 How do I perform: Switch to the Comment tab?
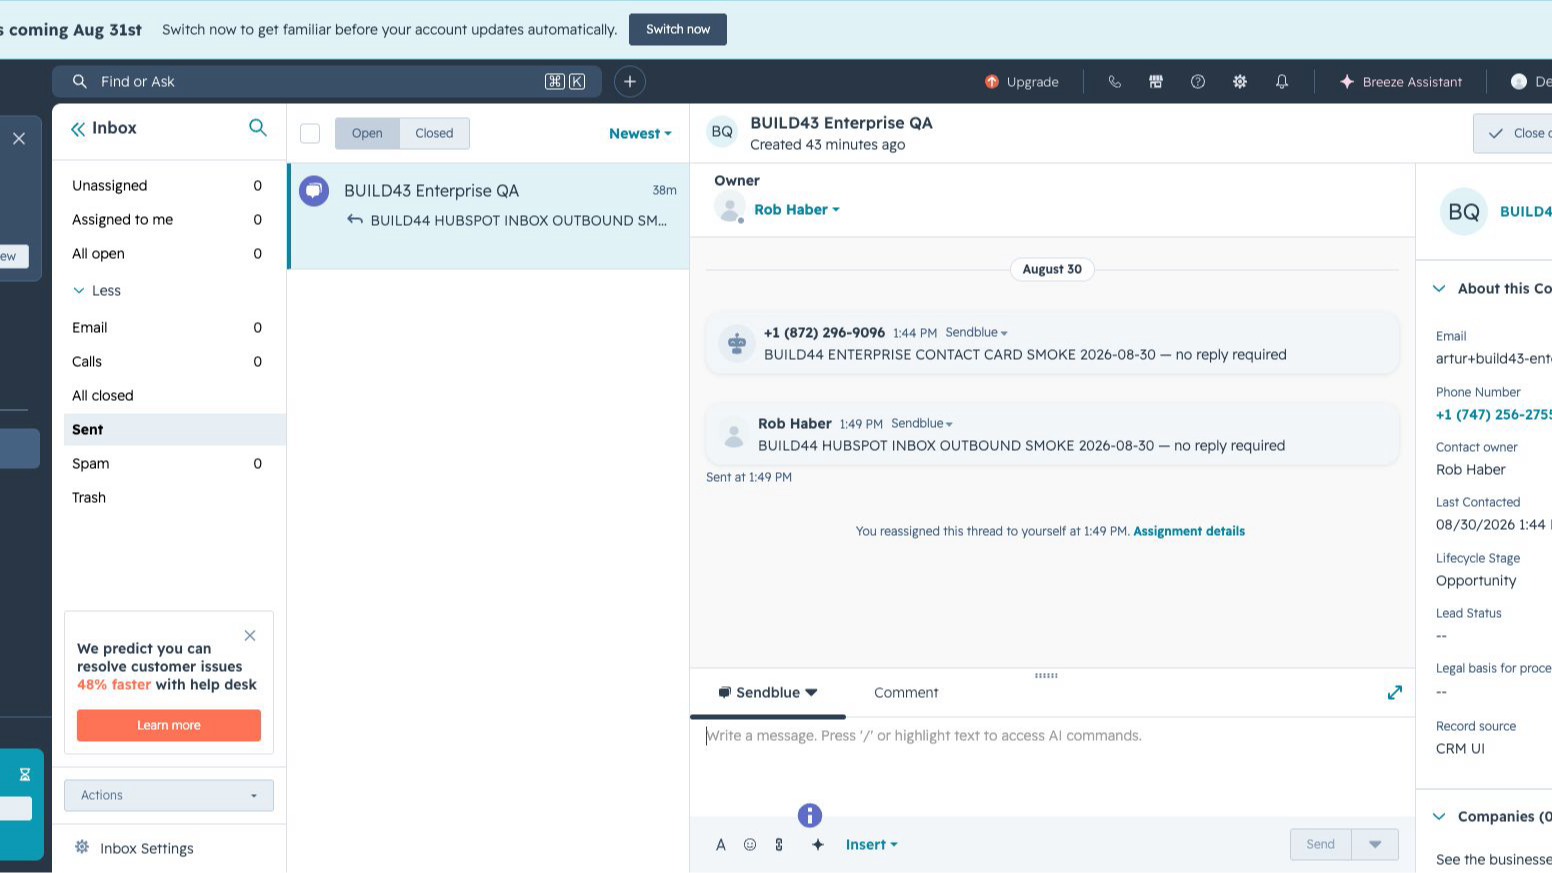click(x=906, y=693)
